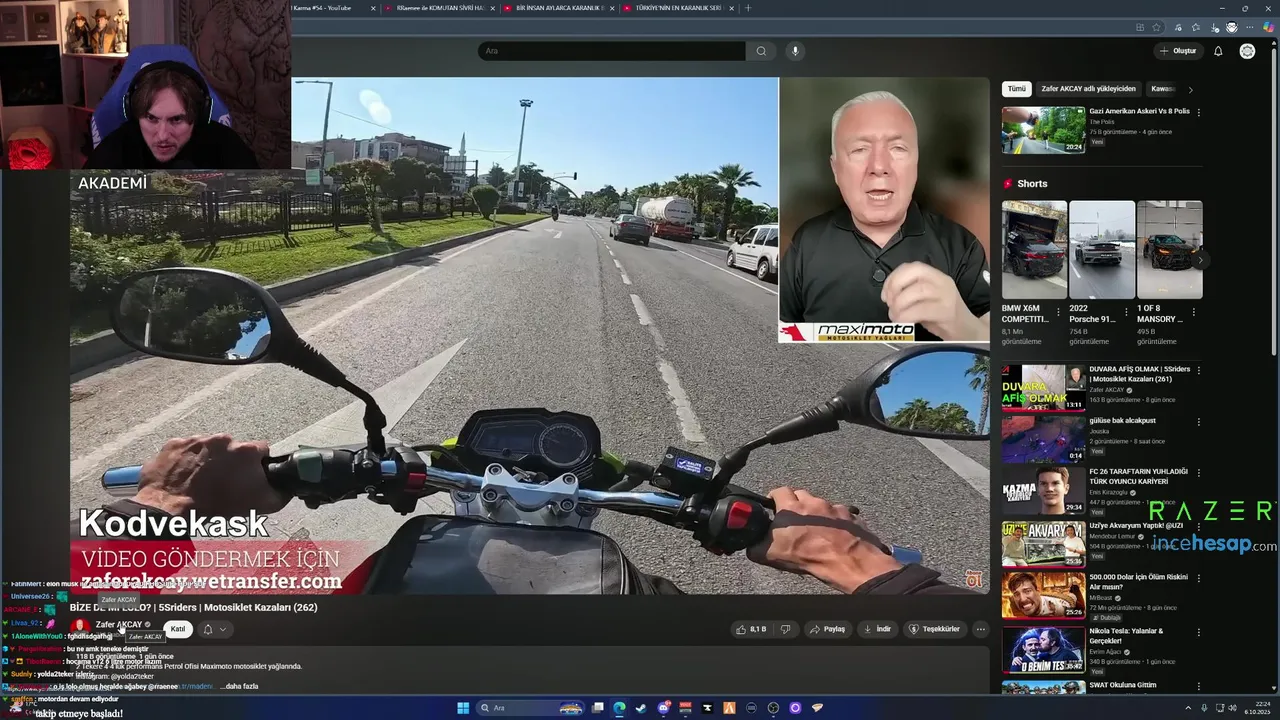Click the Katıl join button
This screenshot has width=1280, height=720.
(178, 629)
